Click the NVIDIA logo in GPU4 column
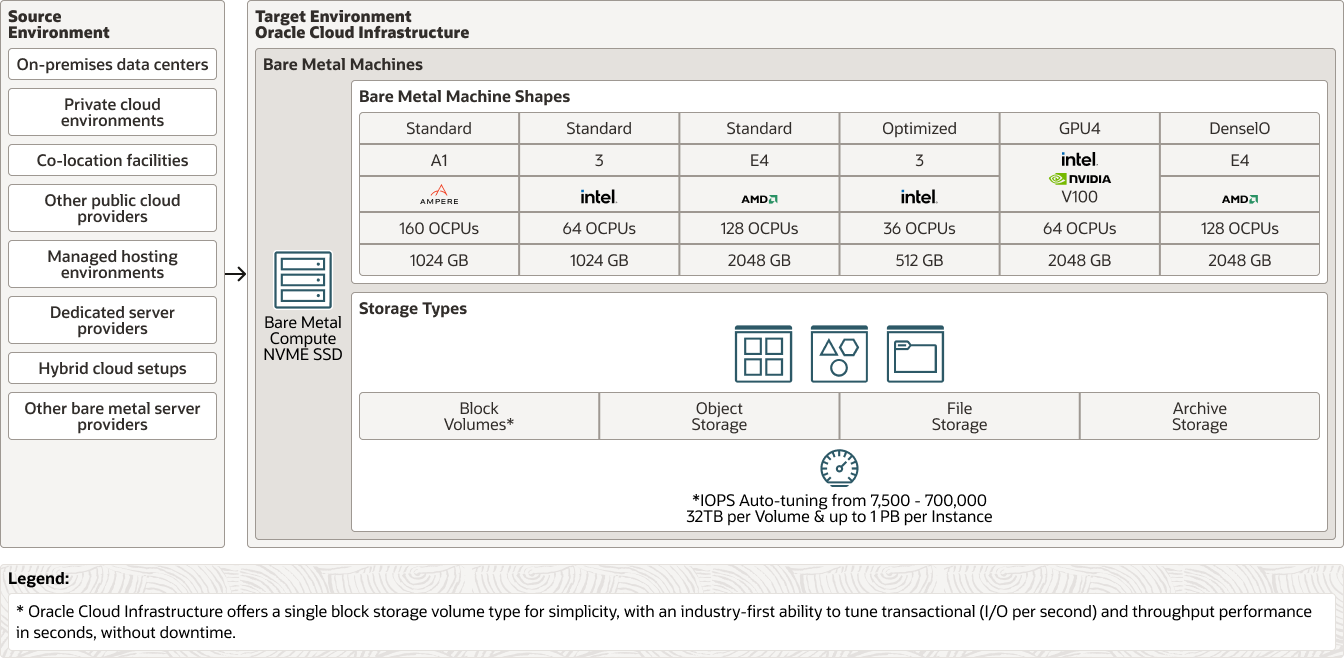Screen dimensions: 1344x658 (x=1079, y=179)
